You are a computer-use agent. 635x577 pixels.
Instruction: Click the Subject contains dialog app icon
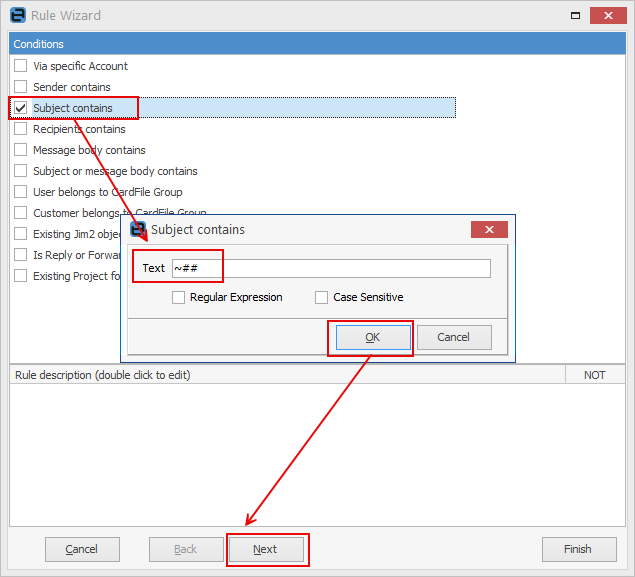click(x=138, y=229)
